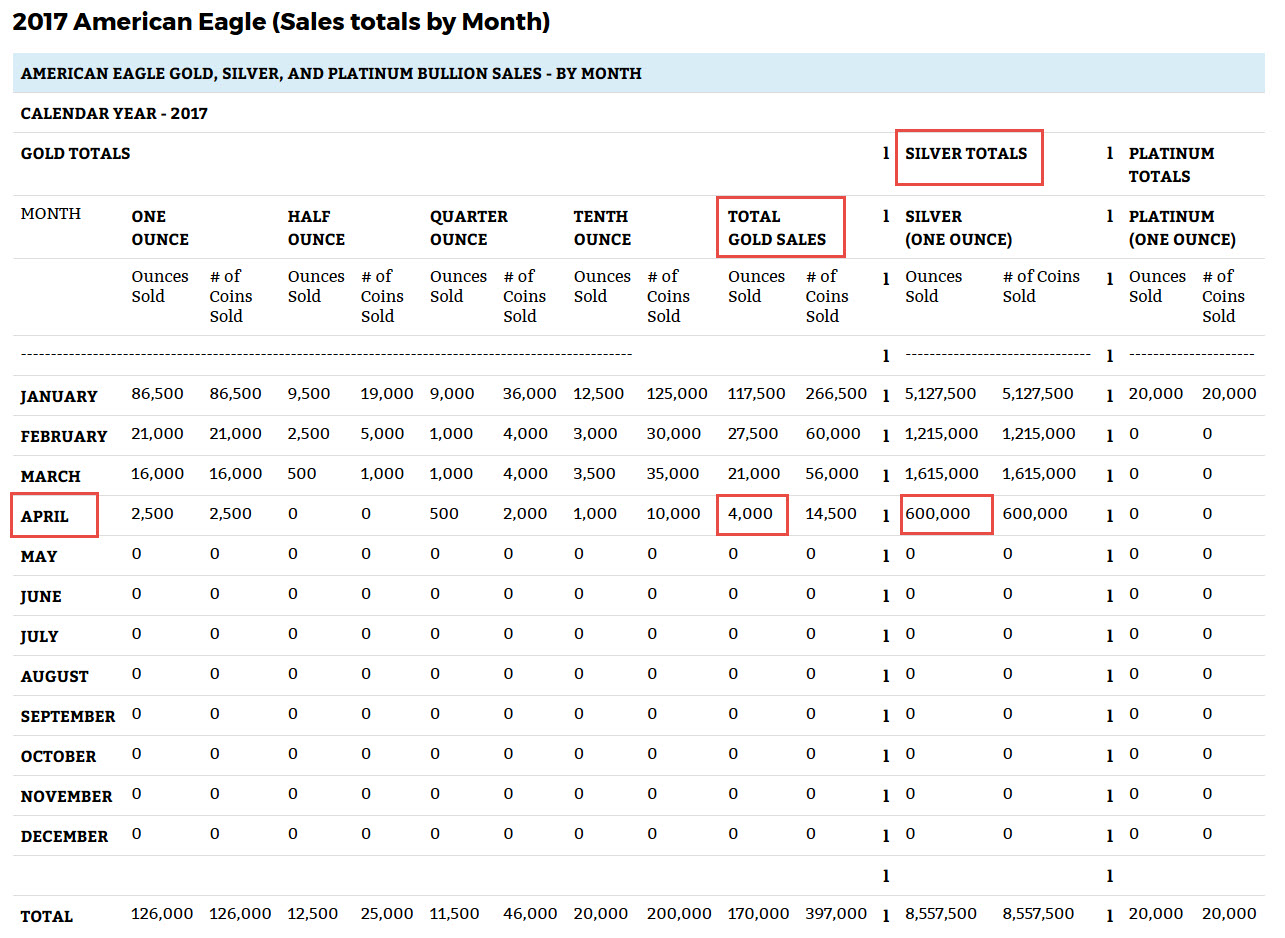Click the TOTAL row tenth coins value 200,000
The image size is (1285, 938).
coord(680,914)
